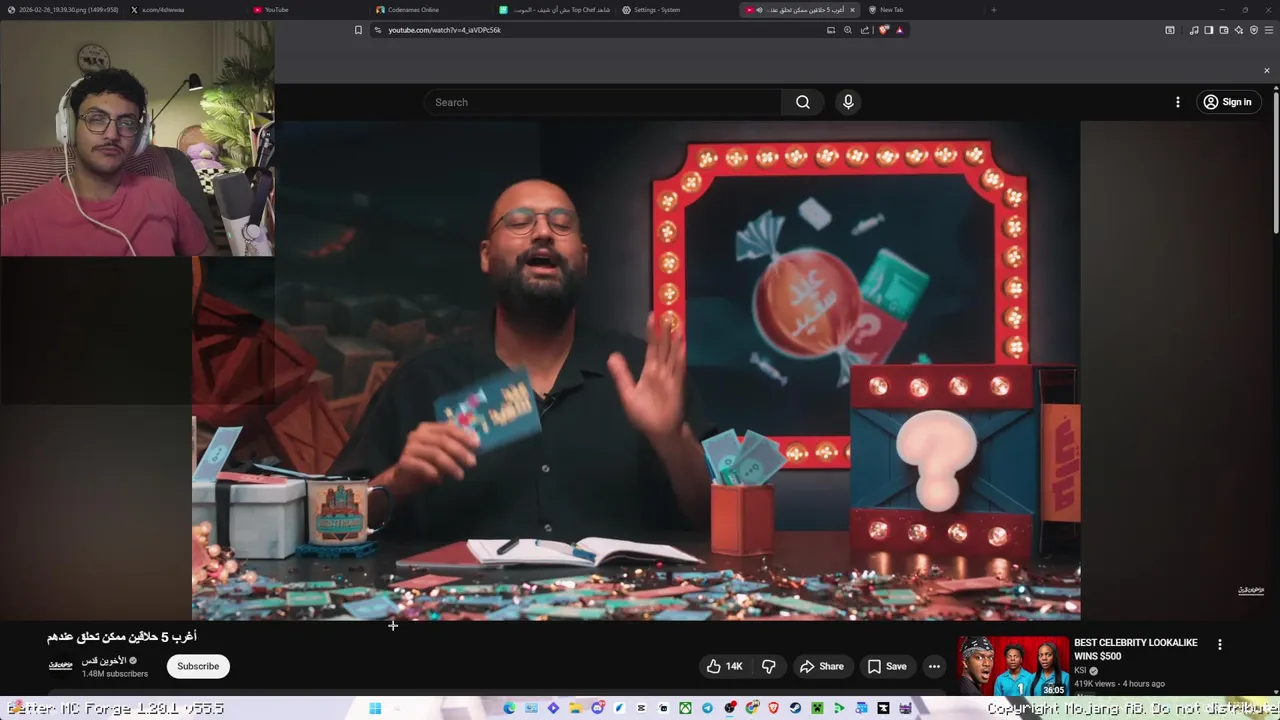Open File Explorer from taskbar

tap(575, 709)
